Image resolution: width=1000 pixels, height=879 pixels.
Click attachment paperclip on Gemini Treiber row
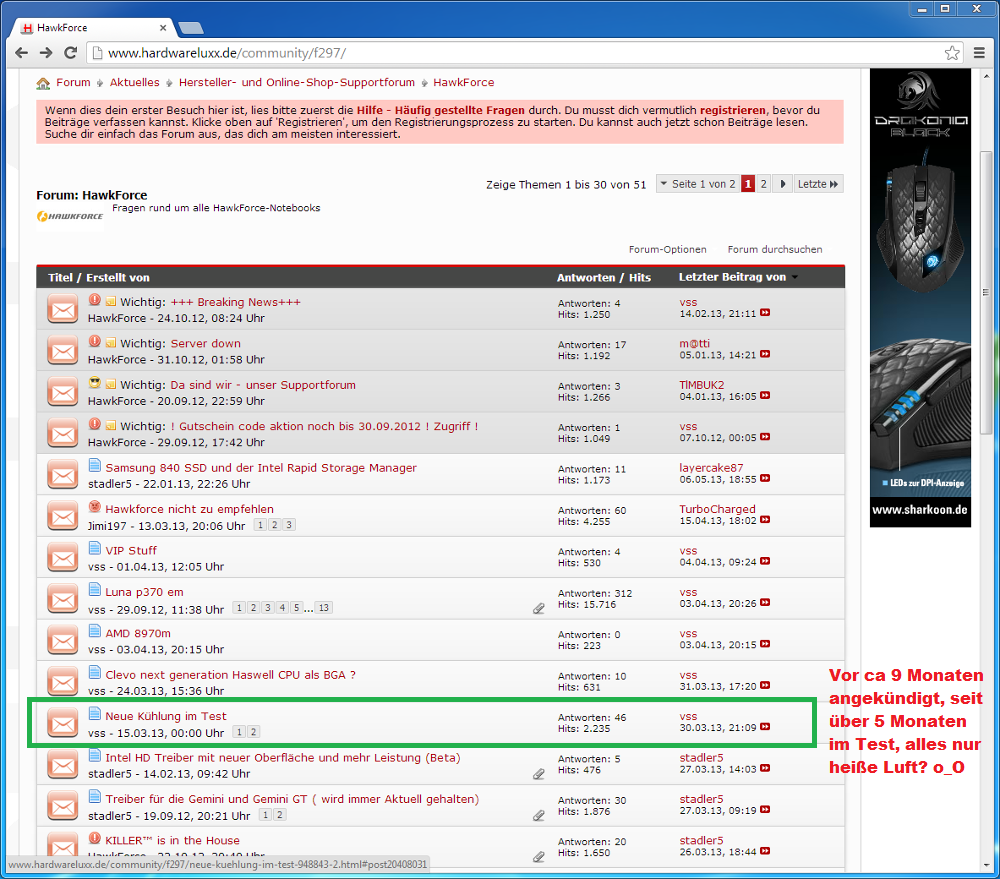pos(539,816)
